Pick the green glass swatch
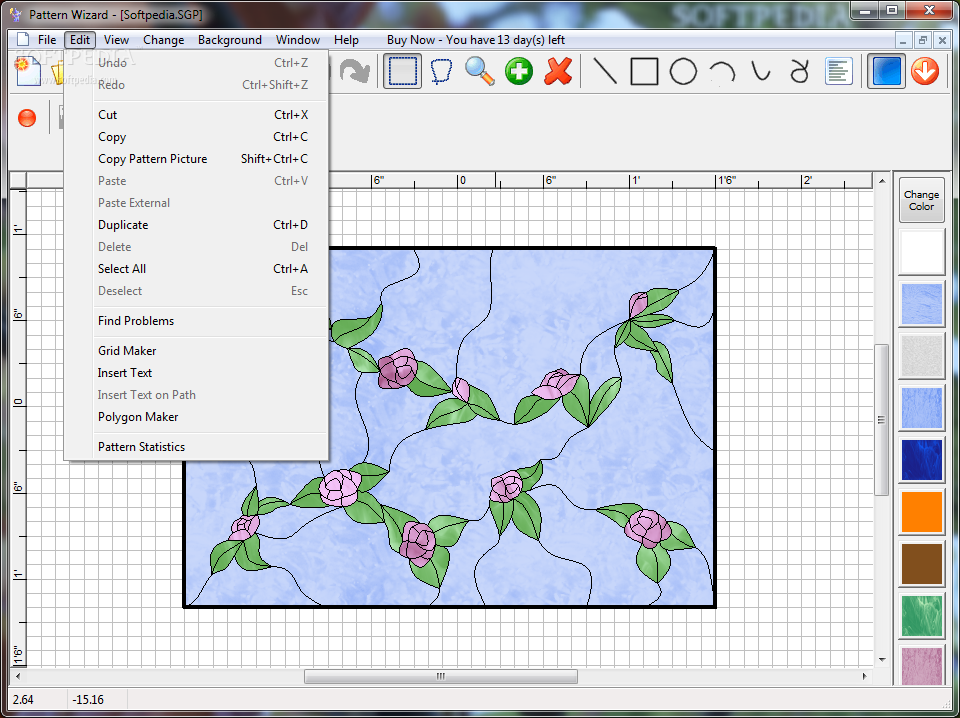960x718 pixels. pyautogui.click(x=921, y=616)
